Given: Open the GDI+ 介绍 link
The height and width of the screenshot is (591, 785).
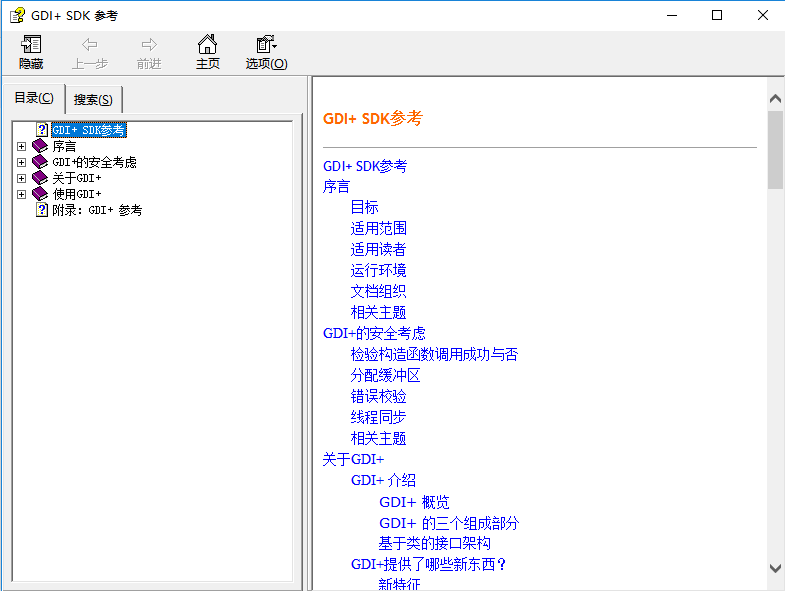Looking at the screenshot, I should pyautogui.click(x=383, y=480).
